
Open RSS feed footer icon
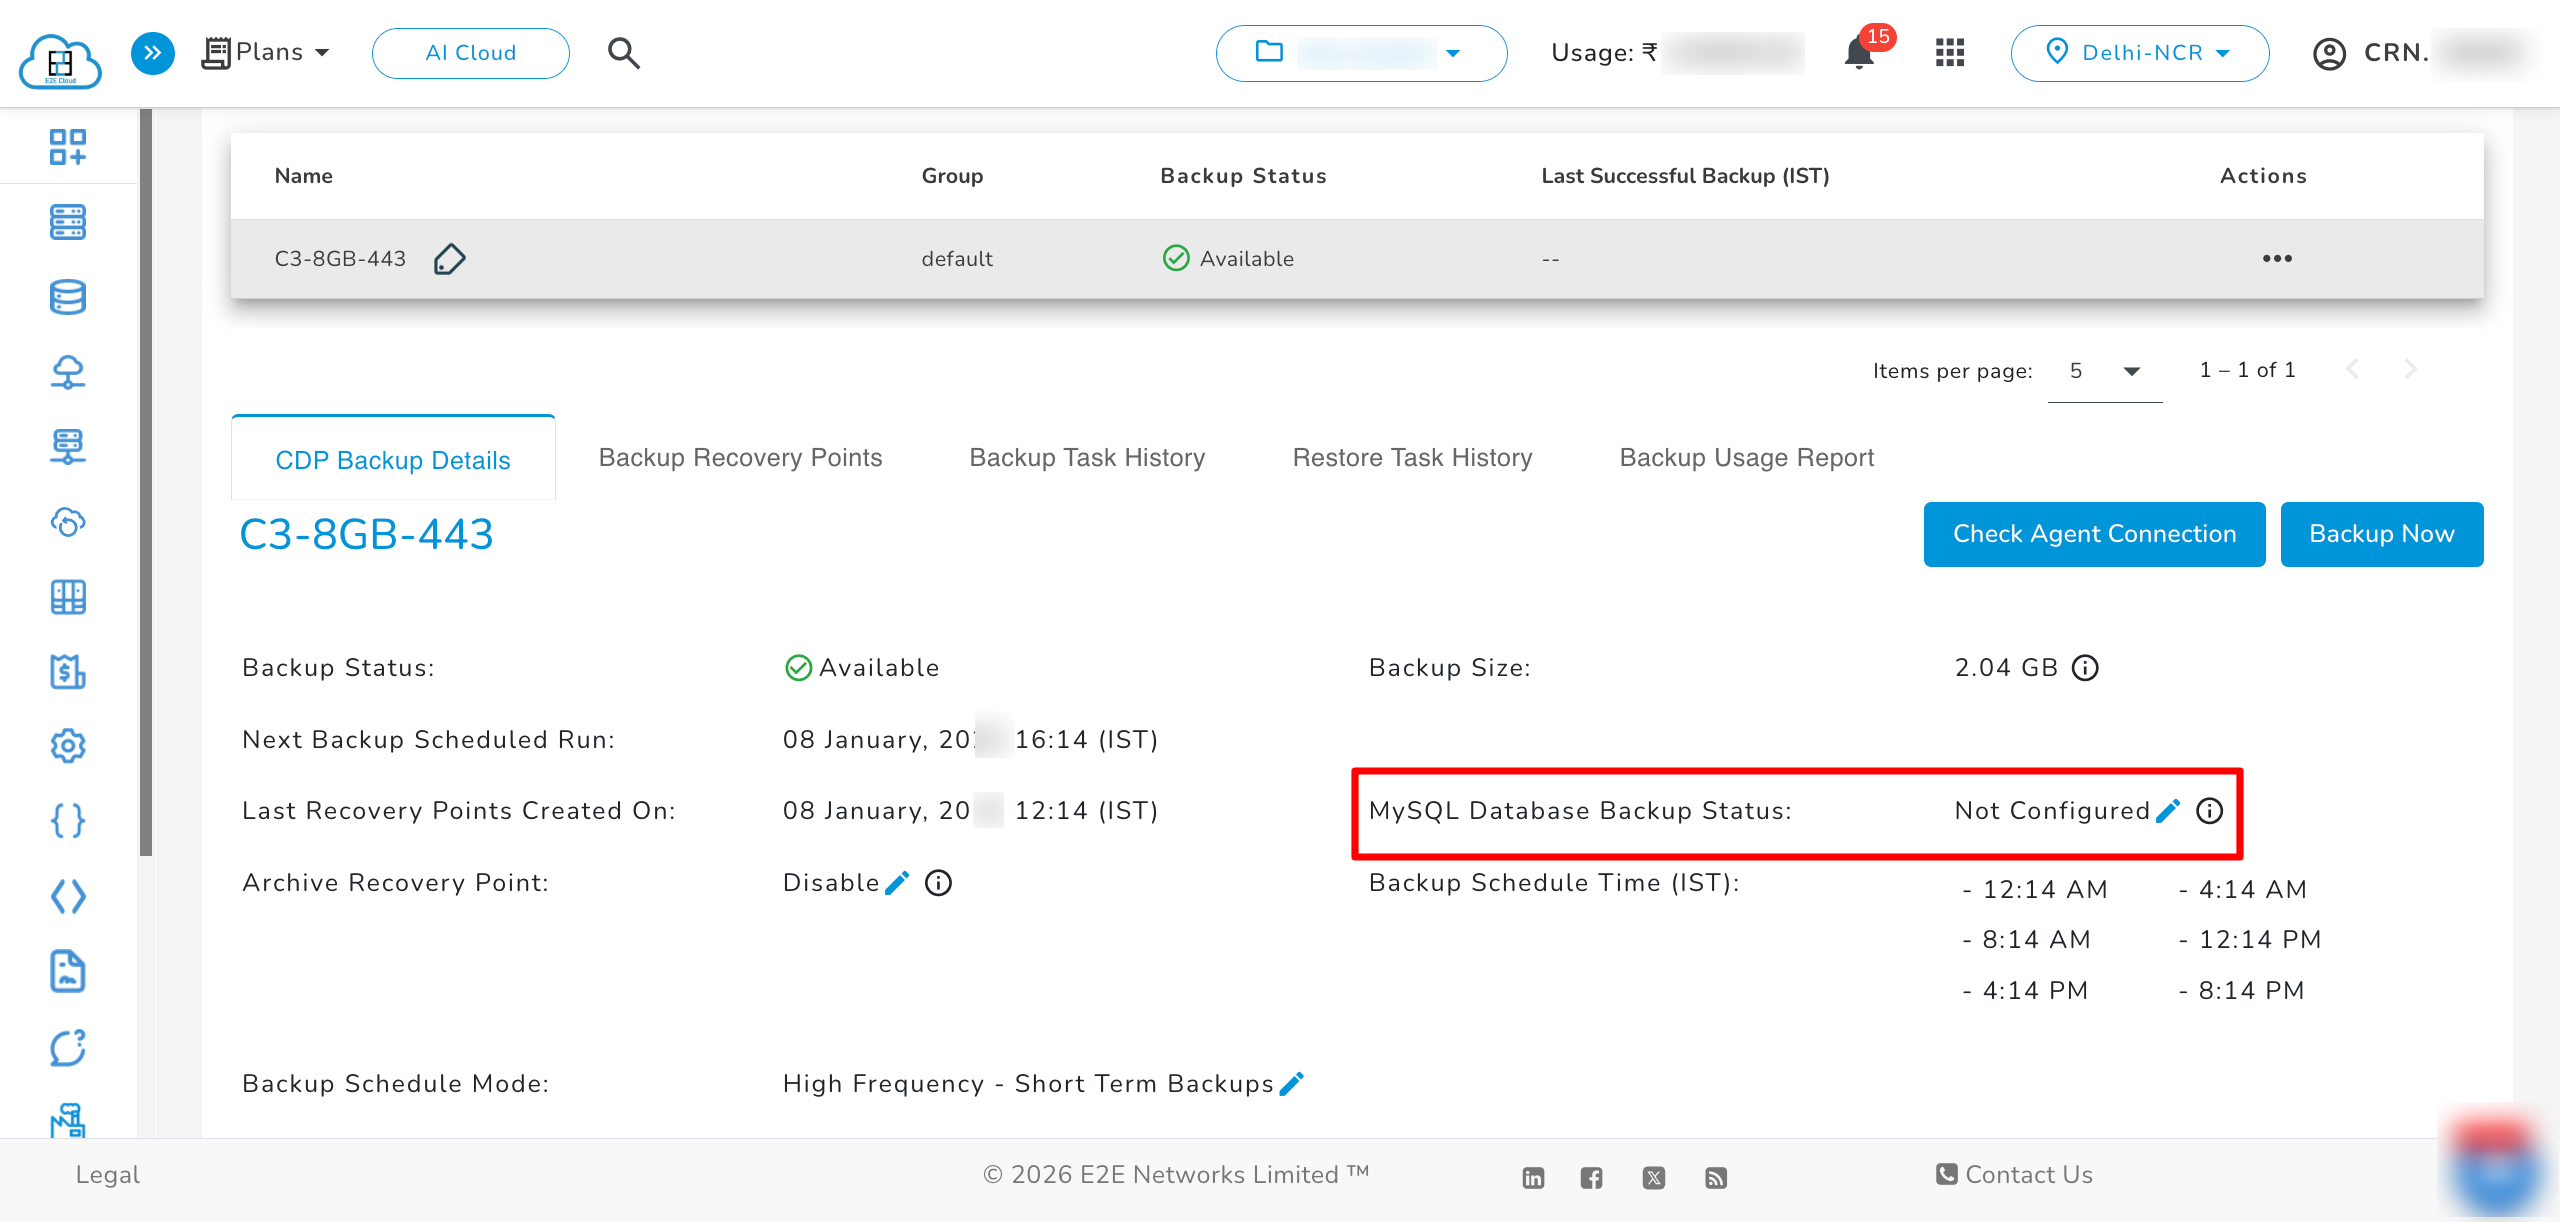(1716, 1178)
